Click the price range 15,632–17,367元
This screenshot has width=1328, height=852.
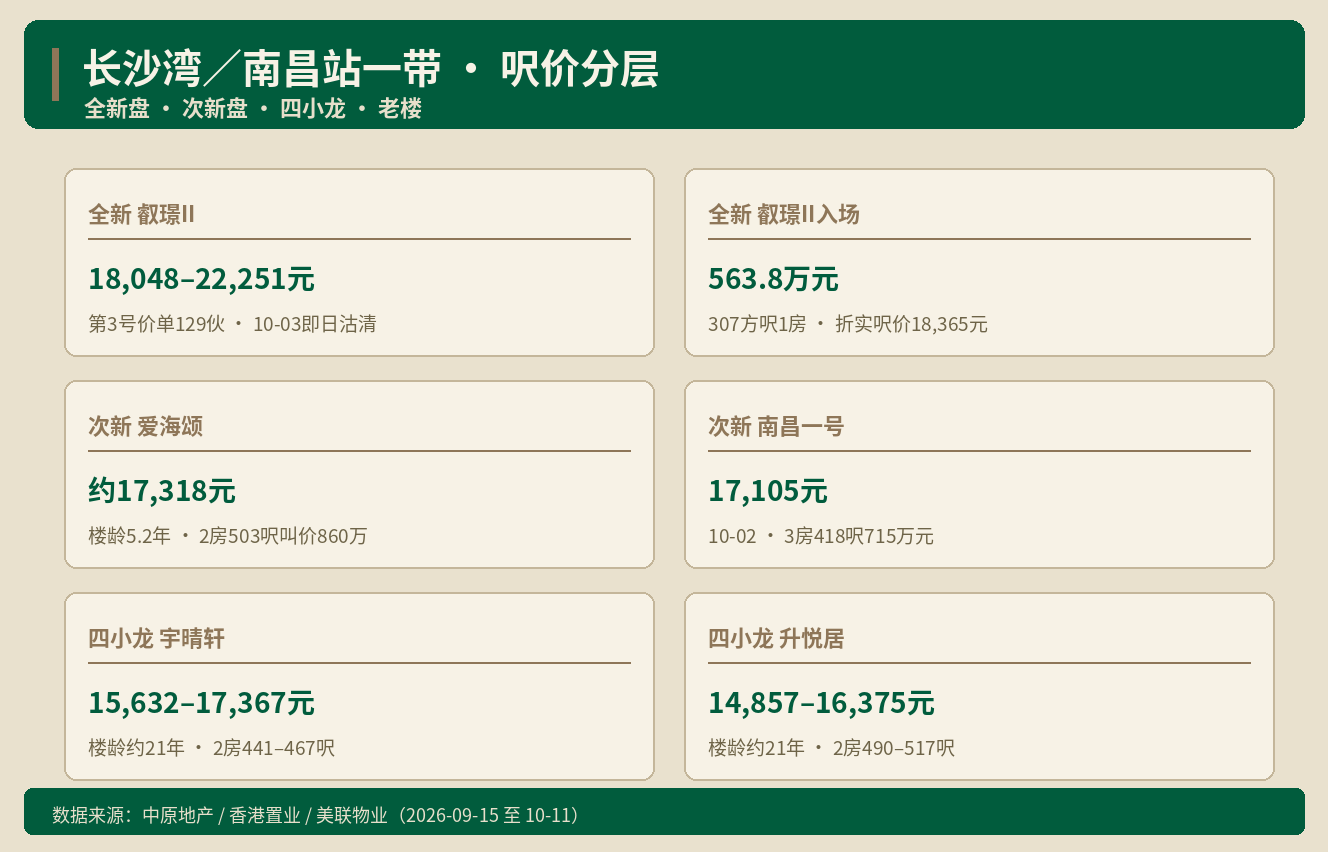pos(202,703)
